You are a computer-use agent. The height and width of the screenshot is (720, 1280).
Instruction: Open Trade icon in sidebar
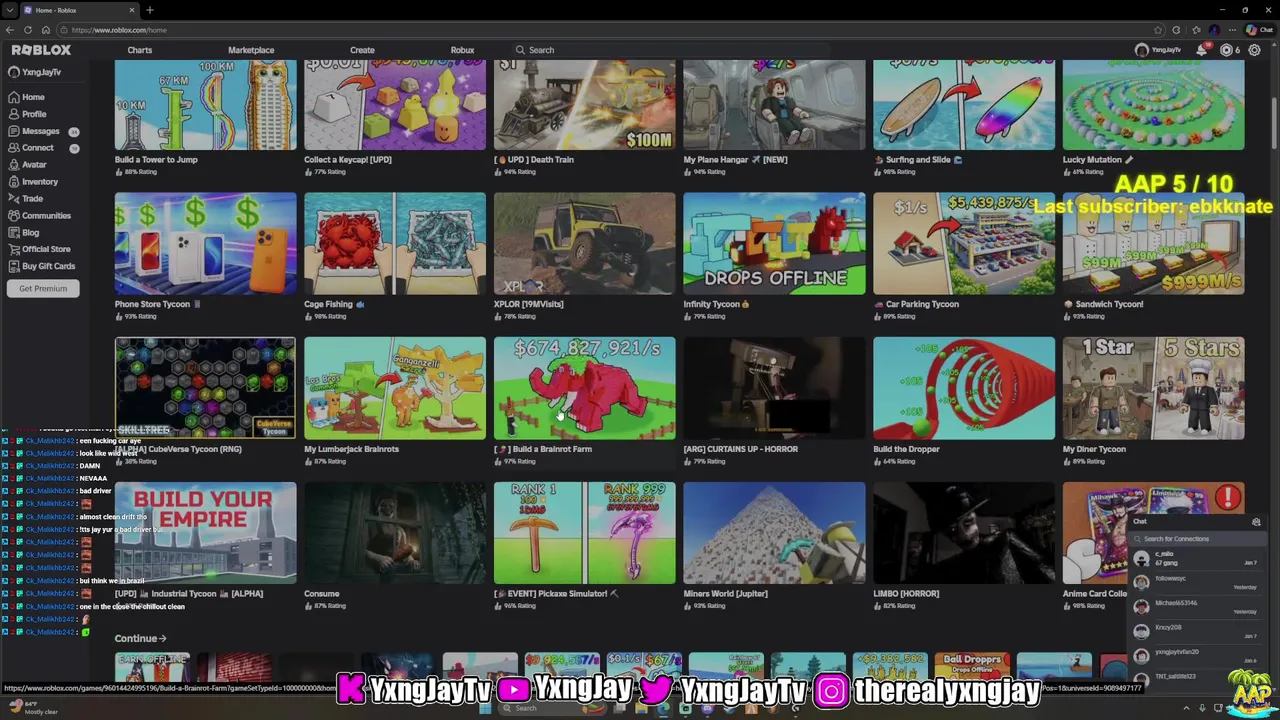(x=13, y=199)
